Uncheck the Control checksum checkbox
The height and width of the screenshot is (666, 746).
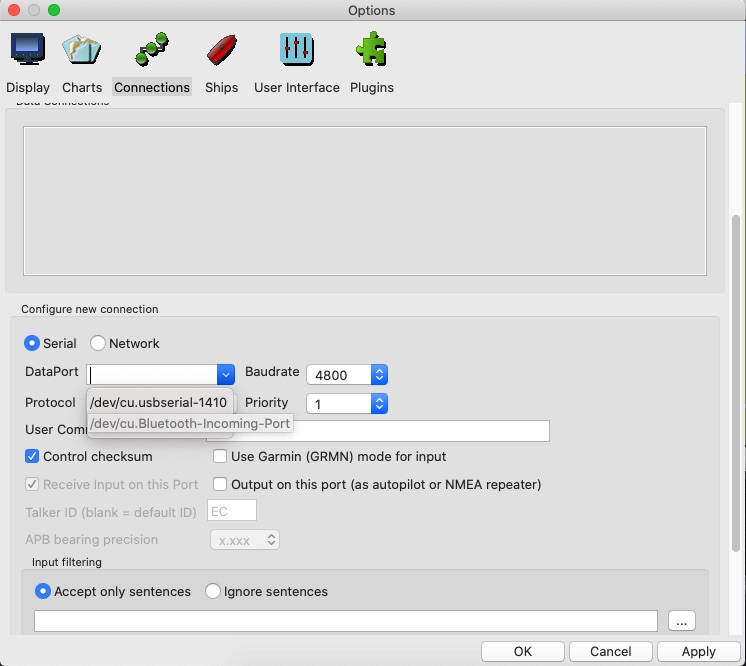[33, 456]
